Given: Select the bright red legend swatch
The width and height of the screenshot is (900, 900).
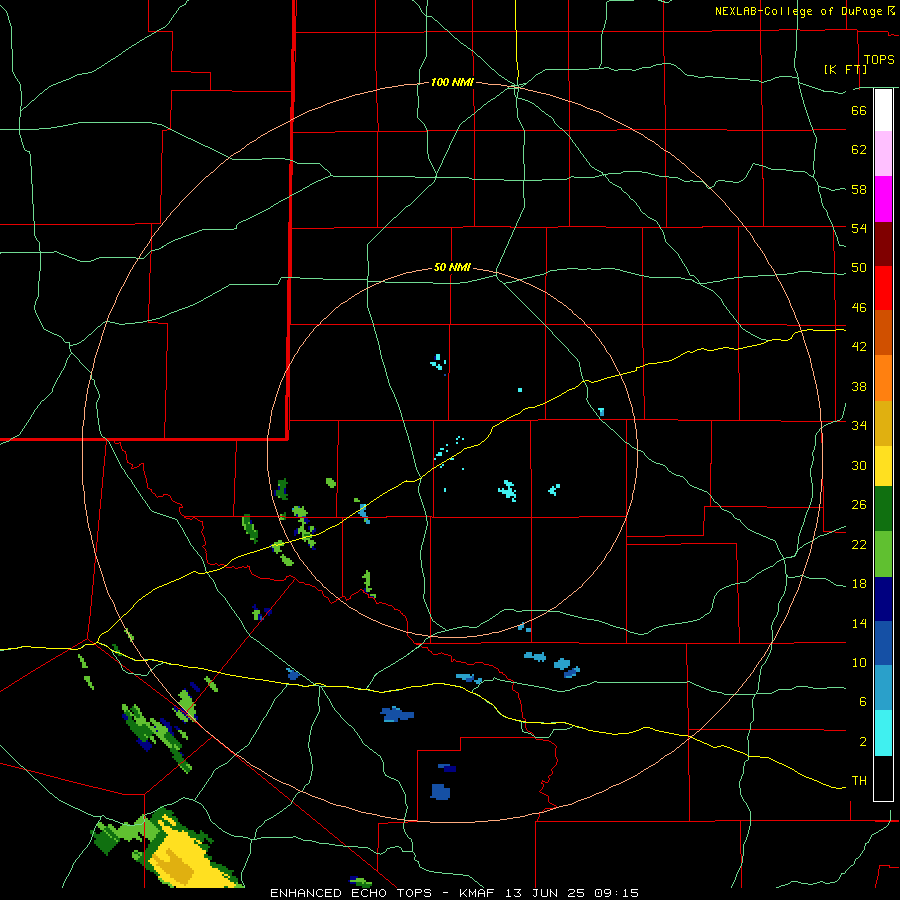Looking at the screenshot, I should (883, 288).
